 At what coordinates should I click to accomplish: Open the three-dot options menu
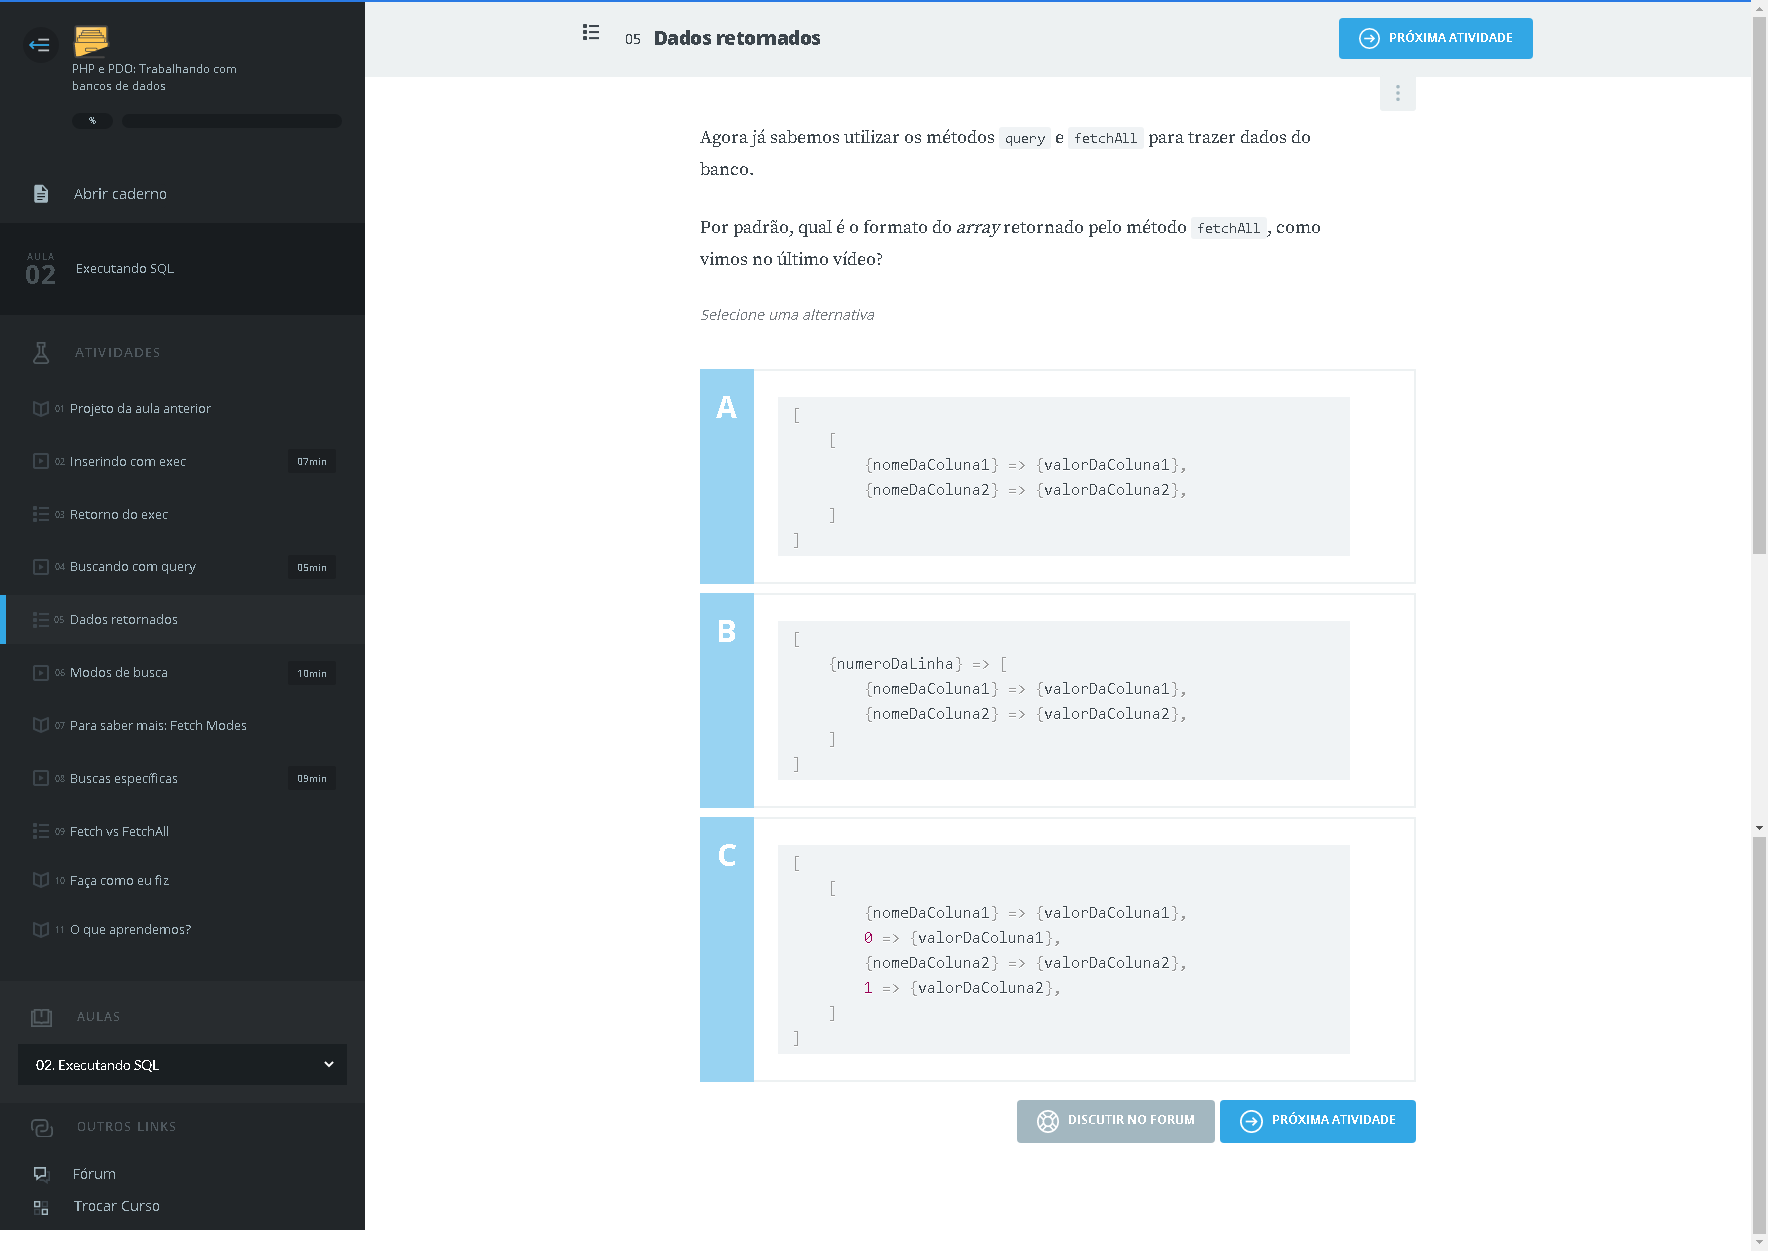(1397, 93)
